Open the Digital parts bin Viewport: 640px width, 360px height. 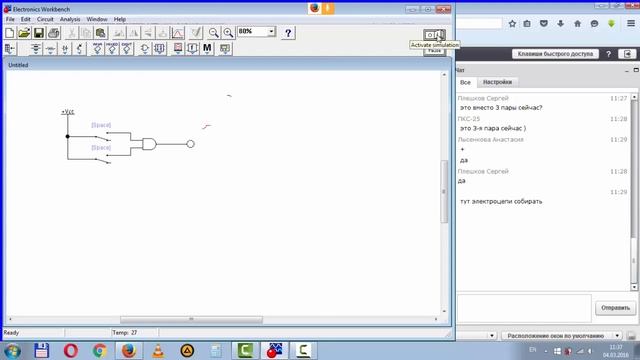159,49
